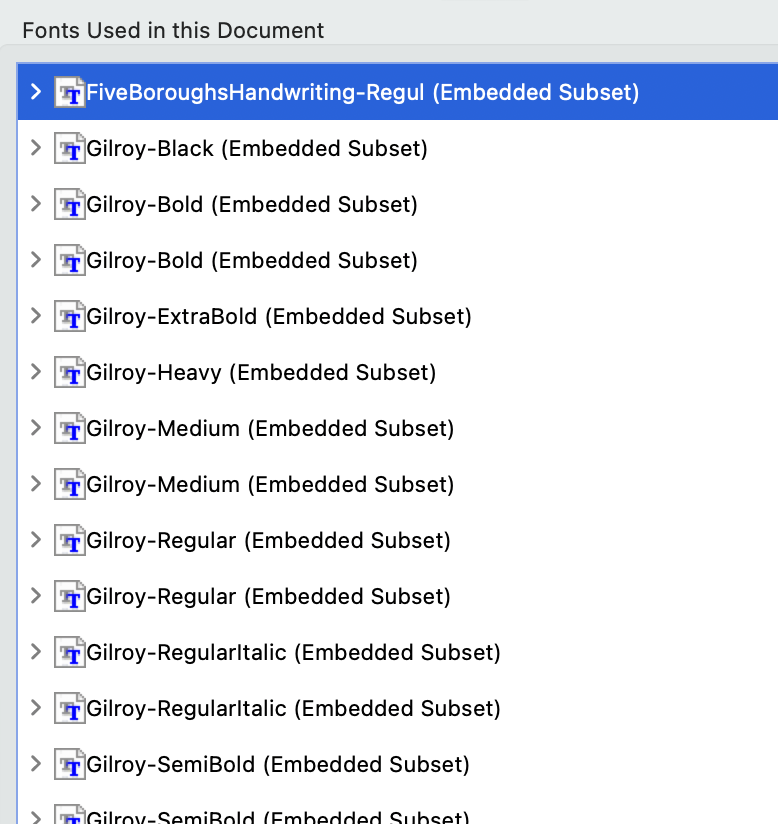The height and width of the screenshot is (824, 778).
Task: Expand the second Gilroy-Bold entry
Action: point(36,260)
